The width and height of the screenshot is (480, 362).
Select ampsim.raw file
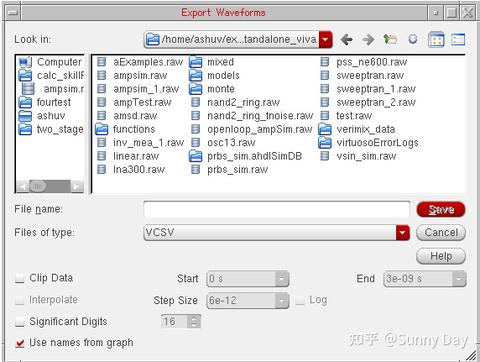coord(132,76)
